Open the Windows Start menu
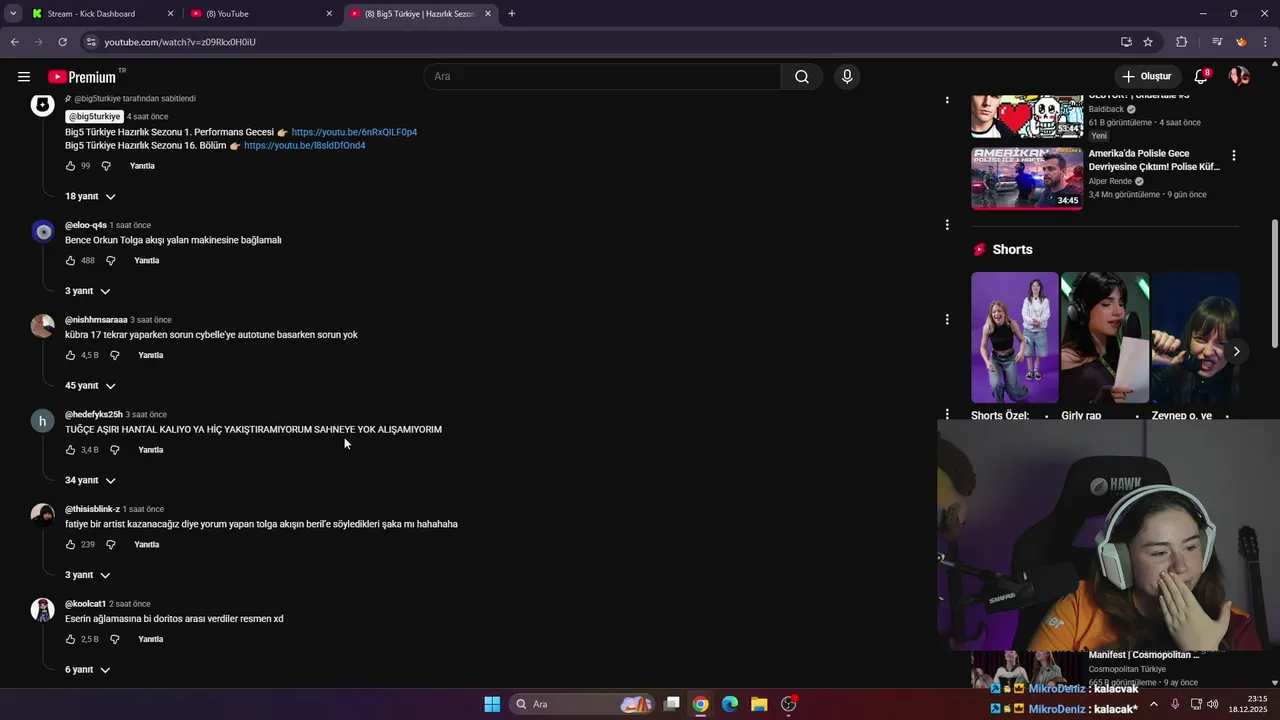1280x720 pixels. 492,704
